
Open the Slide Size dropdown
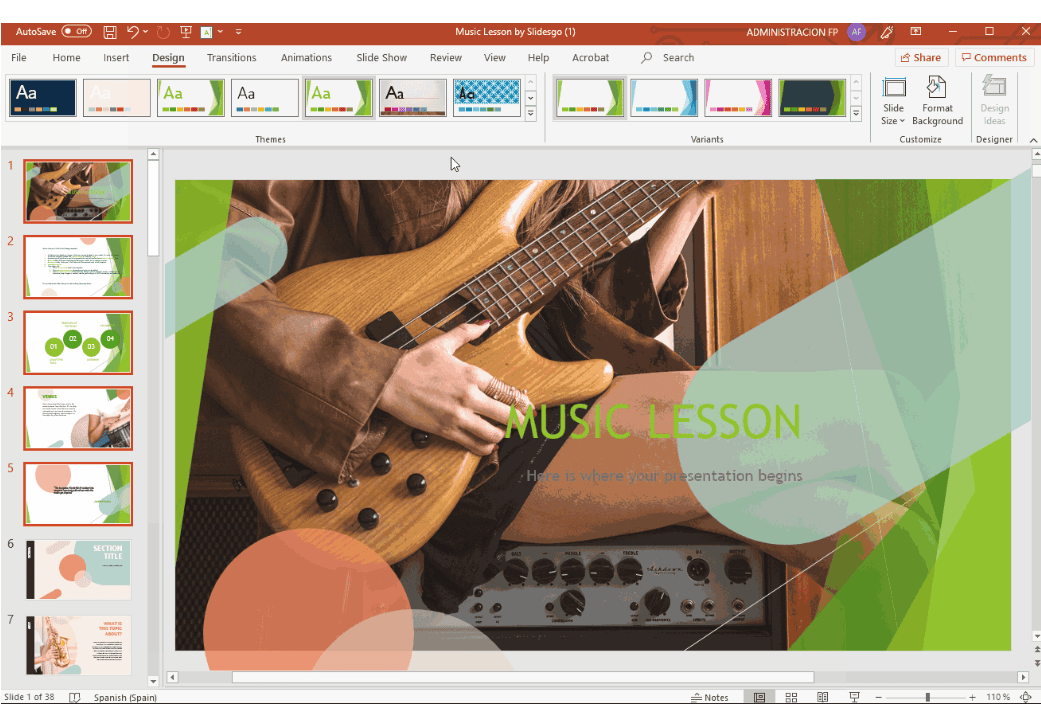click(893, 101)
